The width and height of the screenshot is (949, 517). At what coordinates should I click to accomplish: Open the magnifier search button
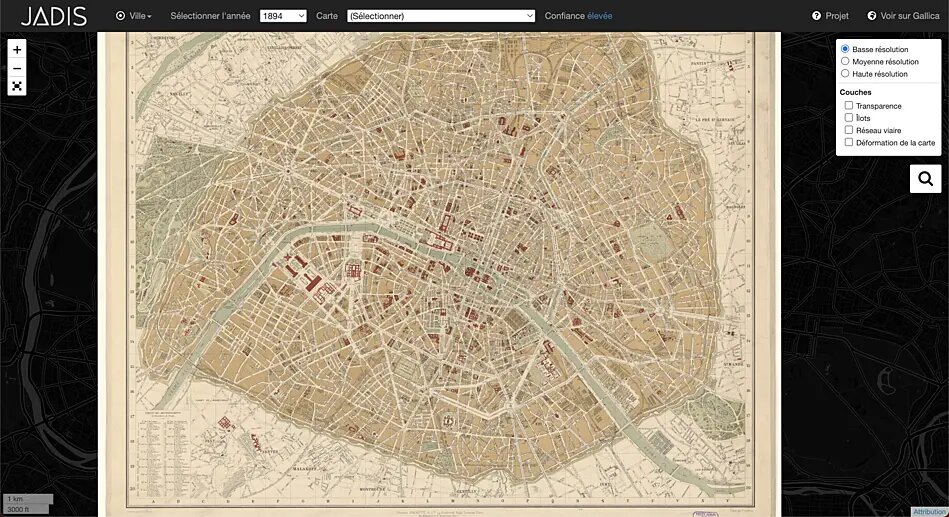925,179
